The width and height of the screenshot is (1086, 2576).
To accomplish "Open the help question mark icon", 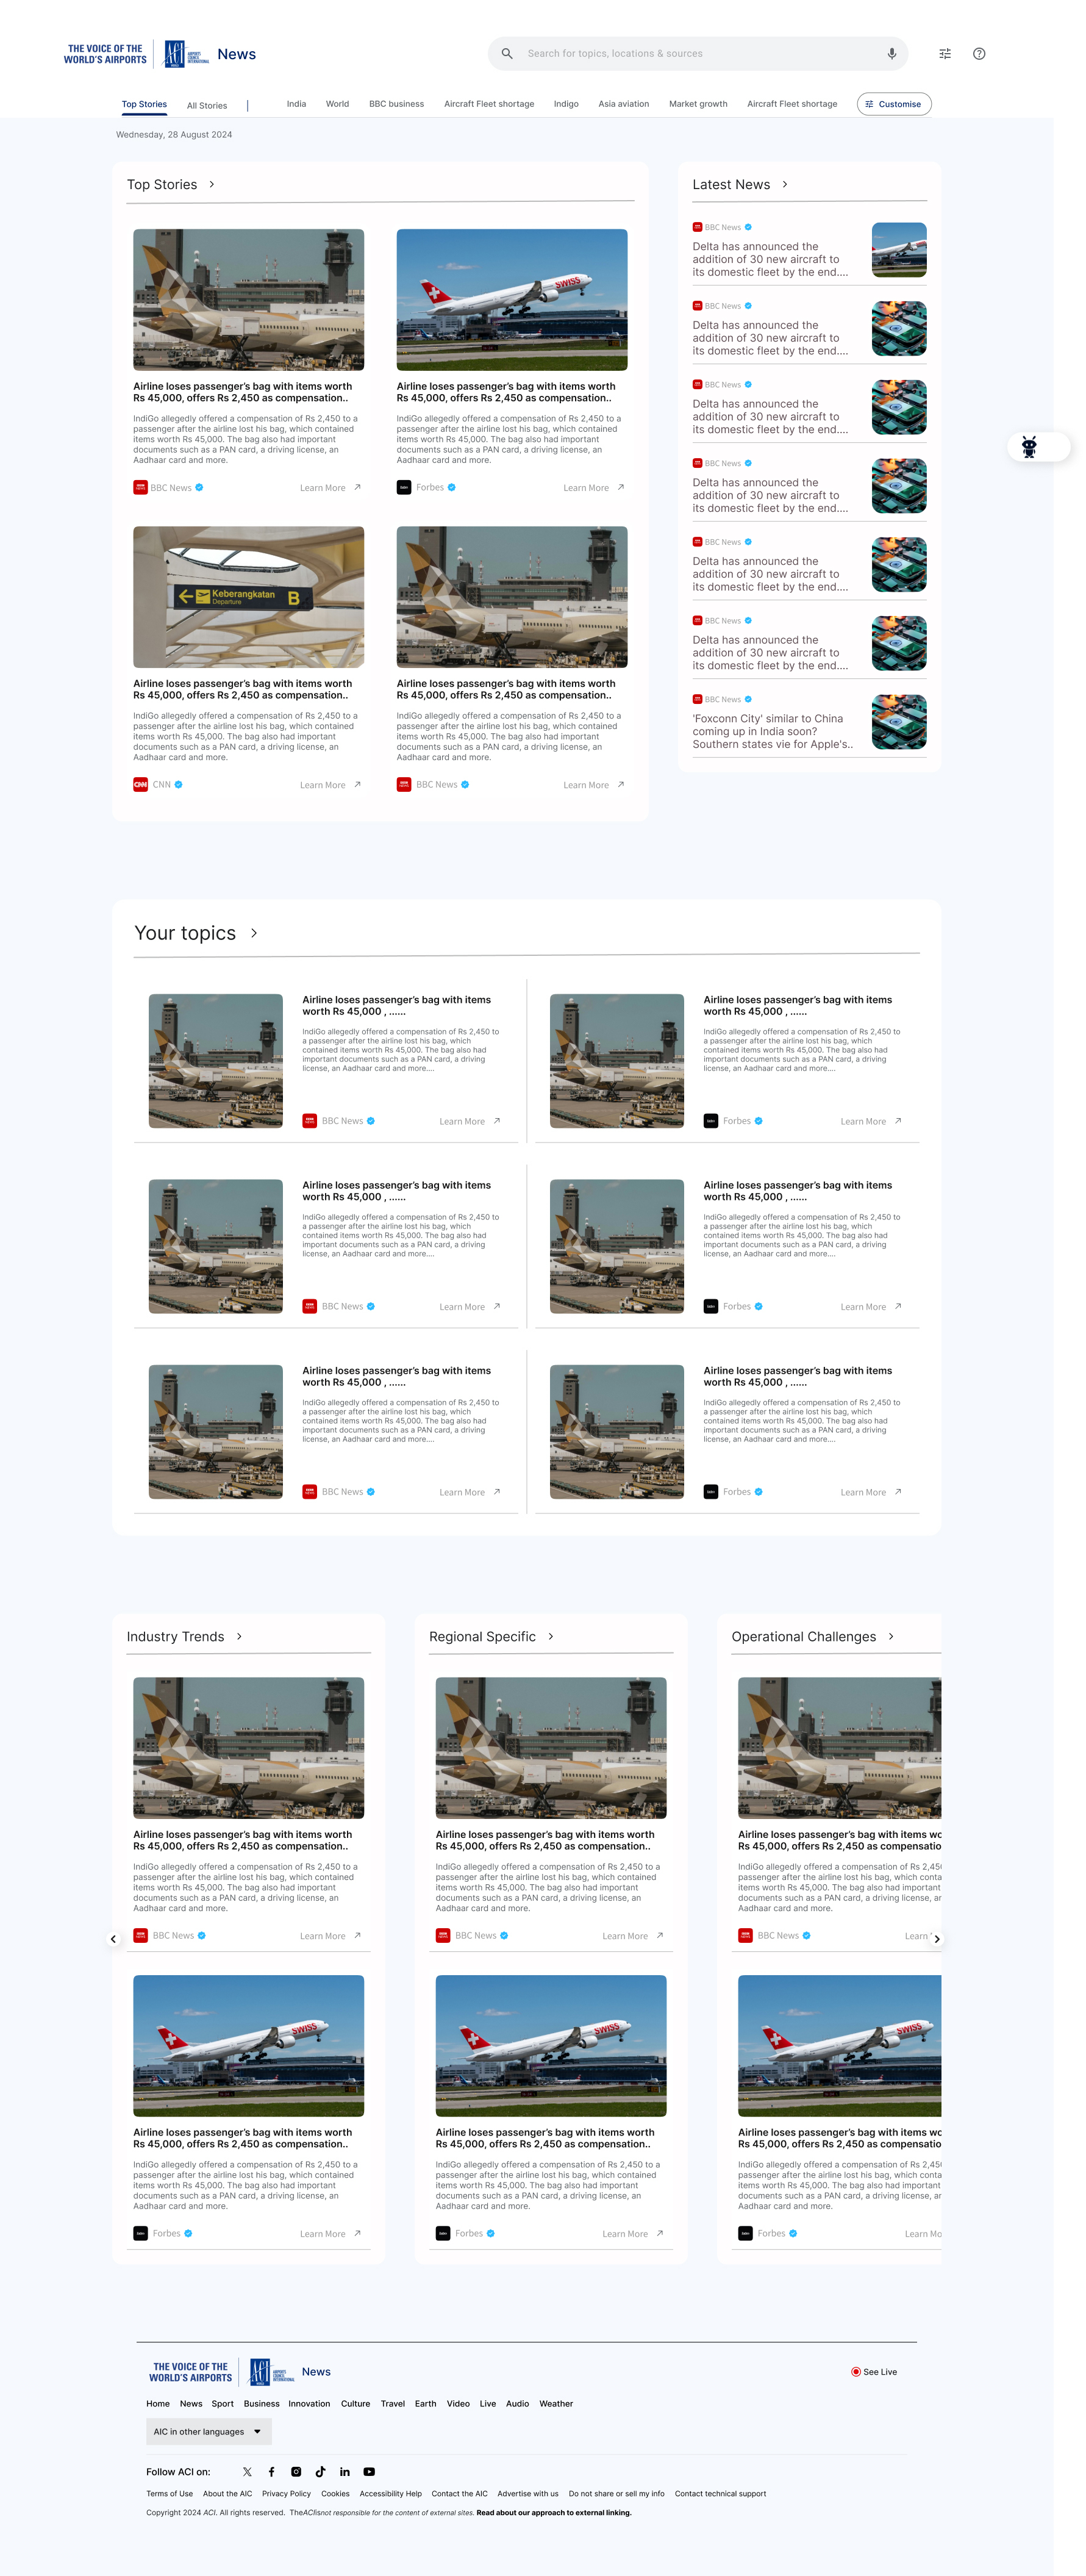I will point(979,53).
